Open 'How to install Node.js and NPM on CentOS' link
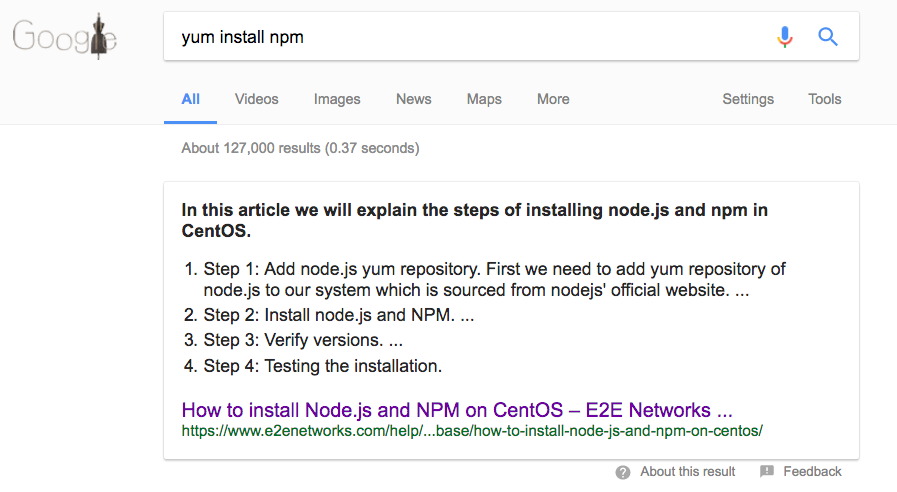This screenshot has height=492, width=897. coord(457,410)
